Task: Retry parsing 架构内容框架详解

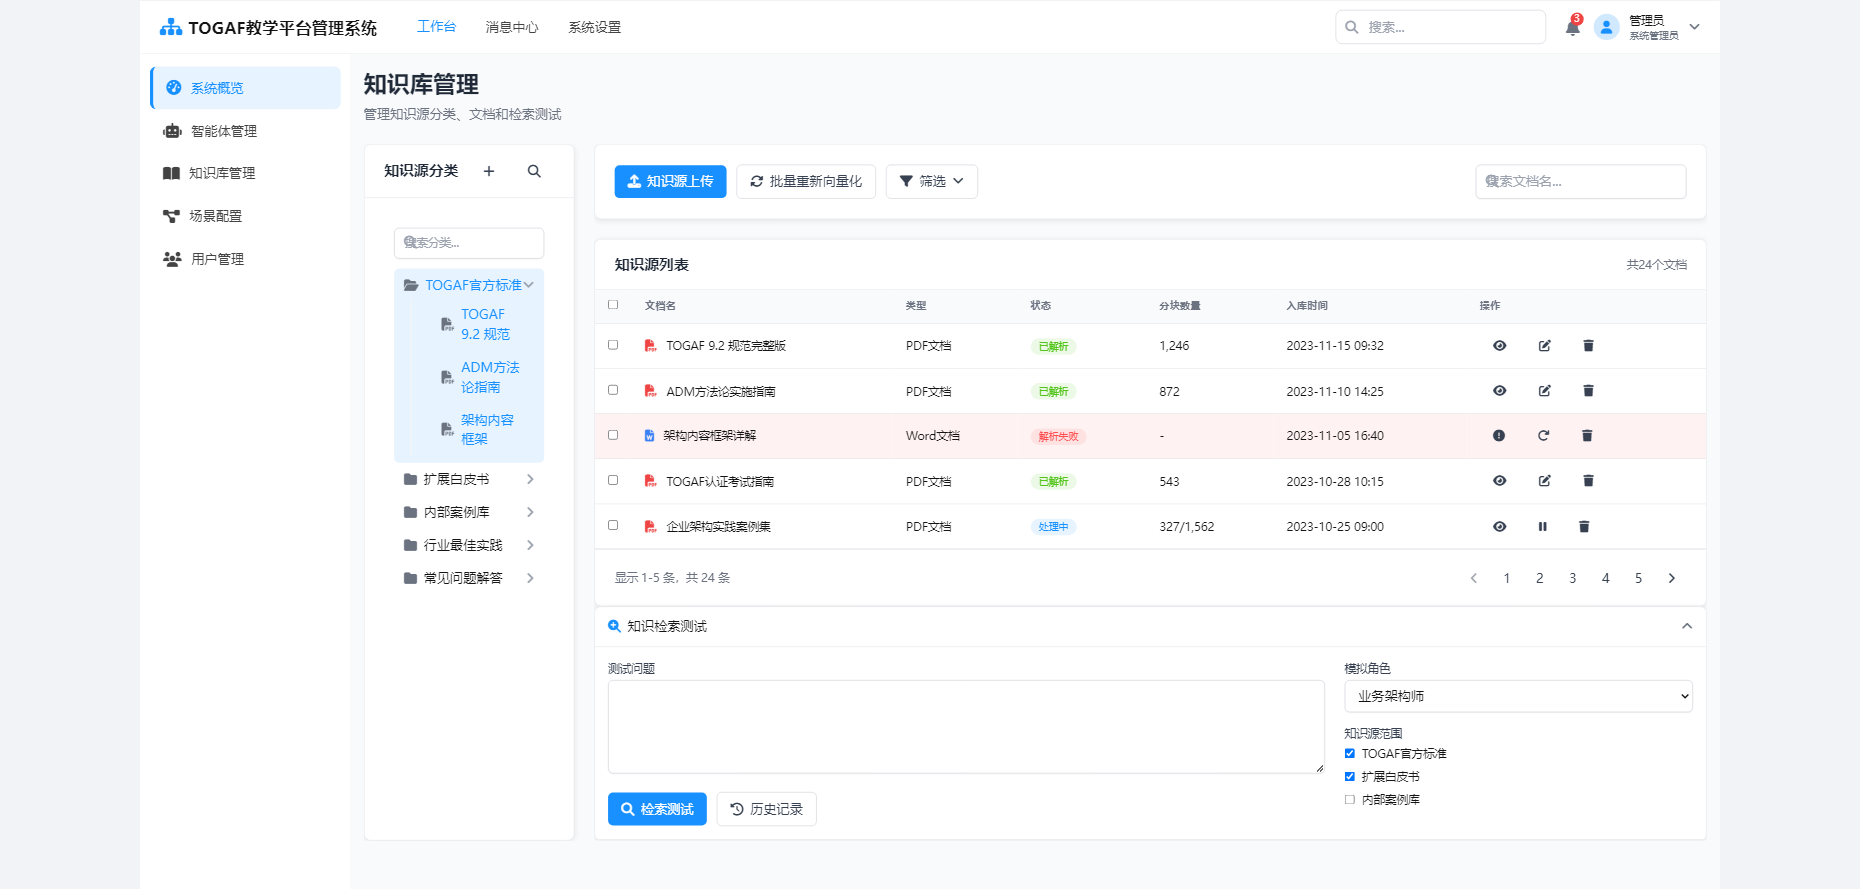Action: (x=1543, y=436)
